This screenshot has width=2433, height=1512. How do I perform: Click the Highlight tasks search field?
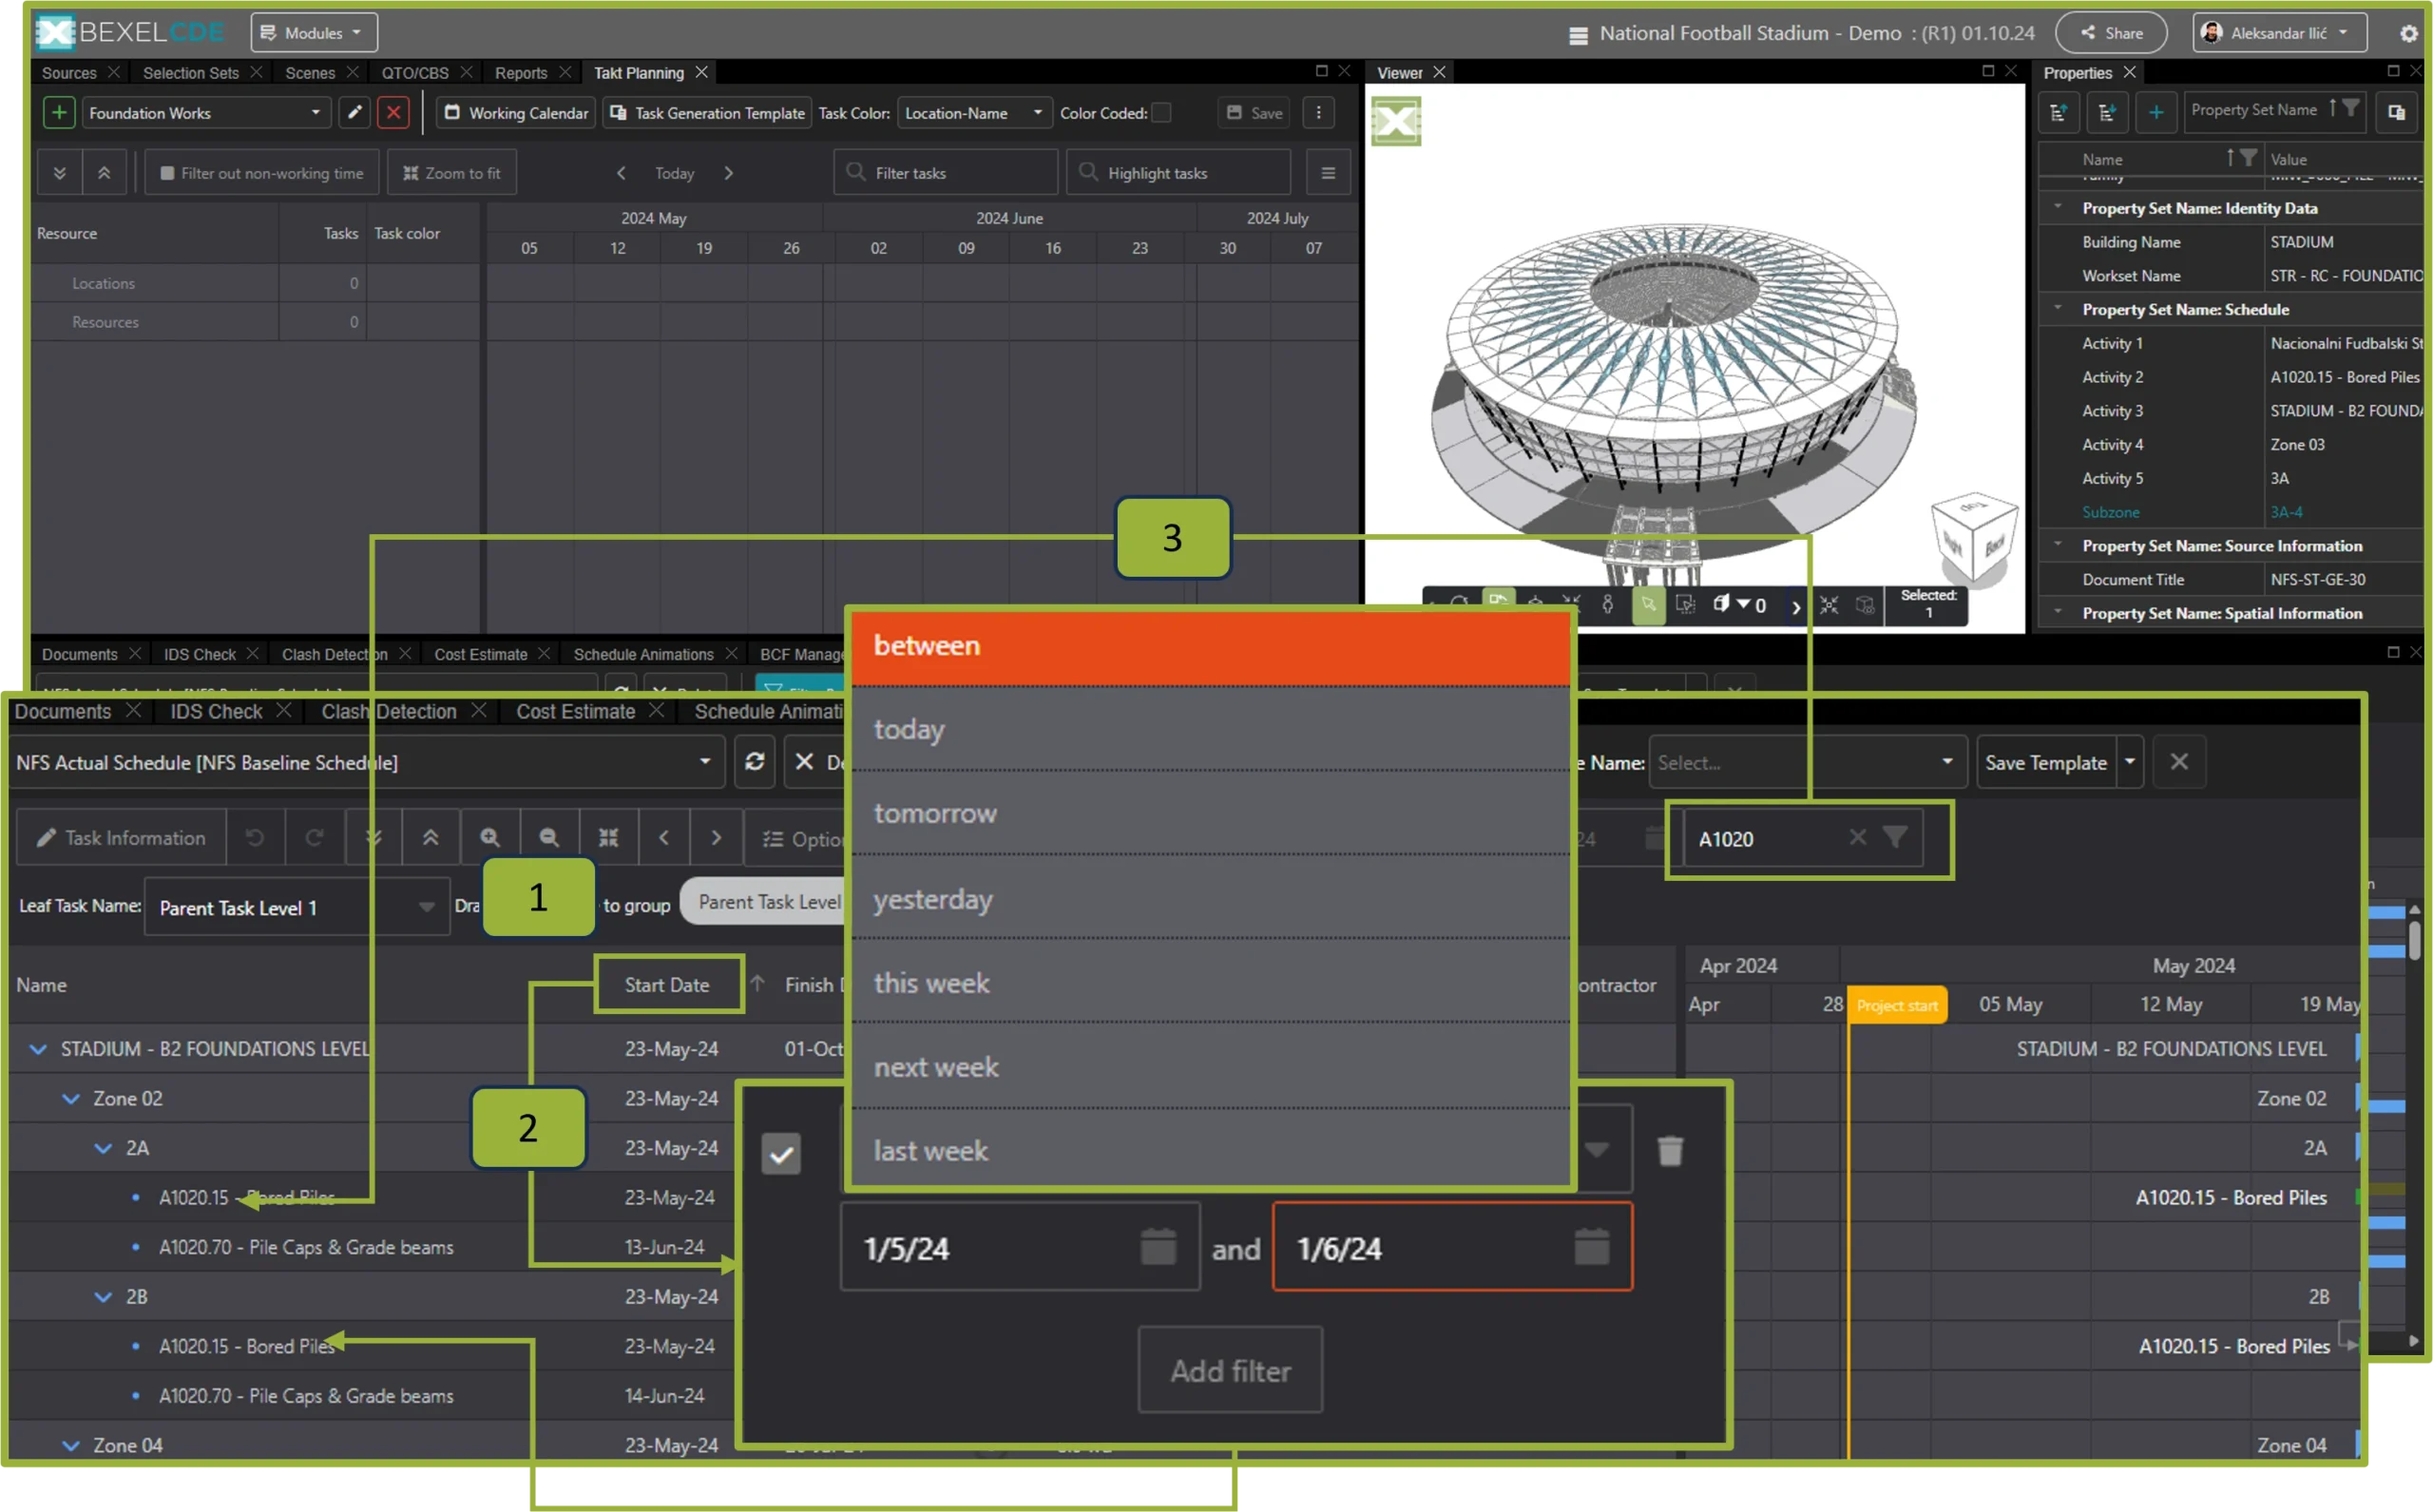tap(1178, 173)
